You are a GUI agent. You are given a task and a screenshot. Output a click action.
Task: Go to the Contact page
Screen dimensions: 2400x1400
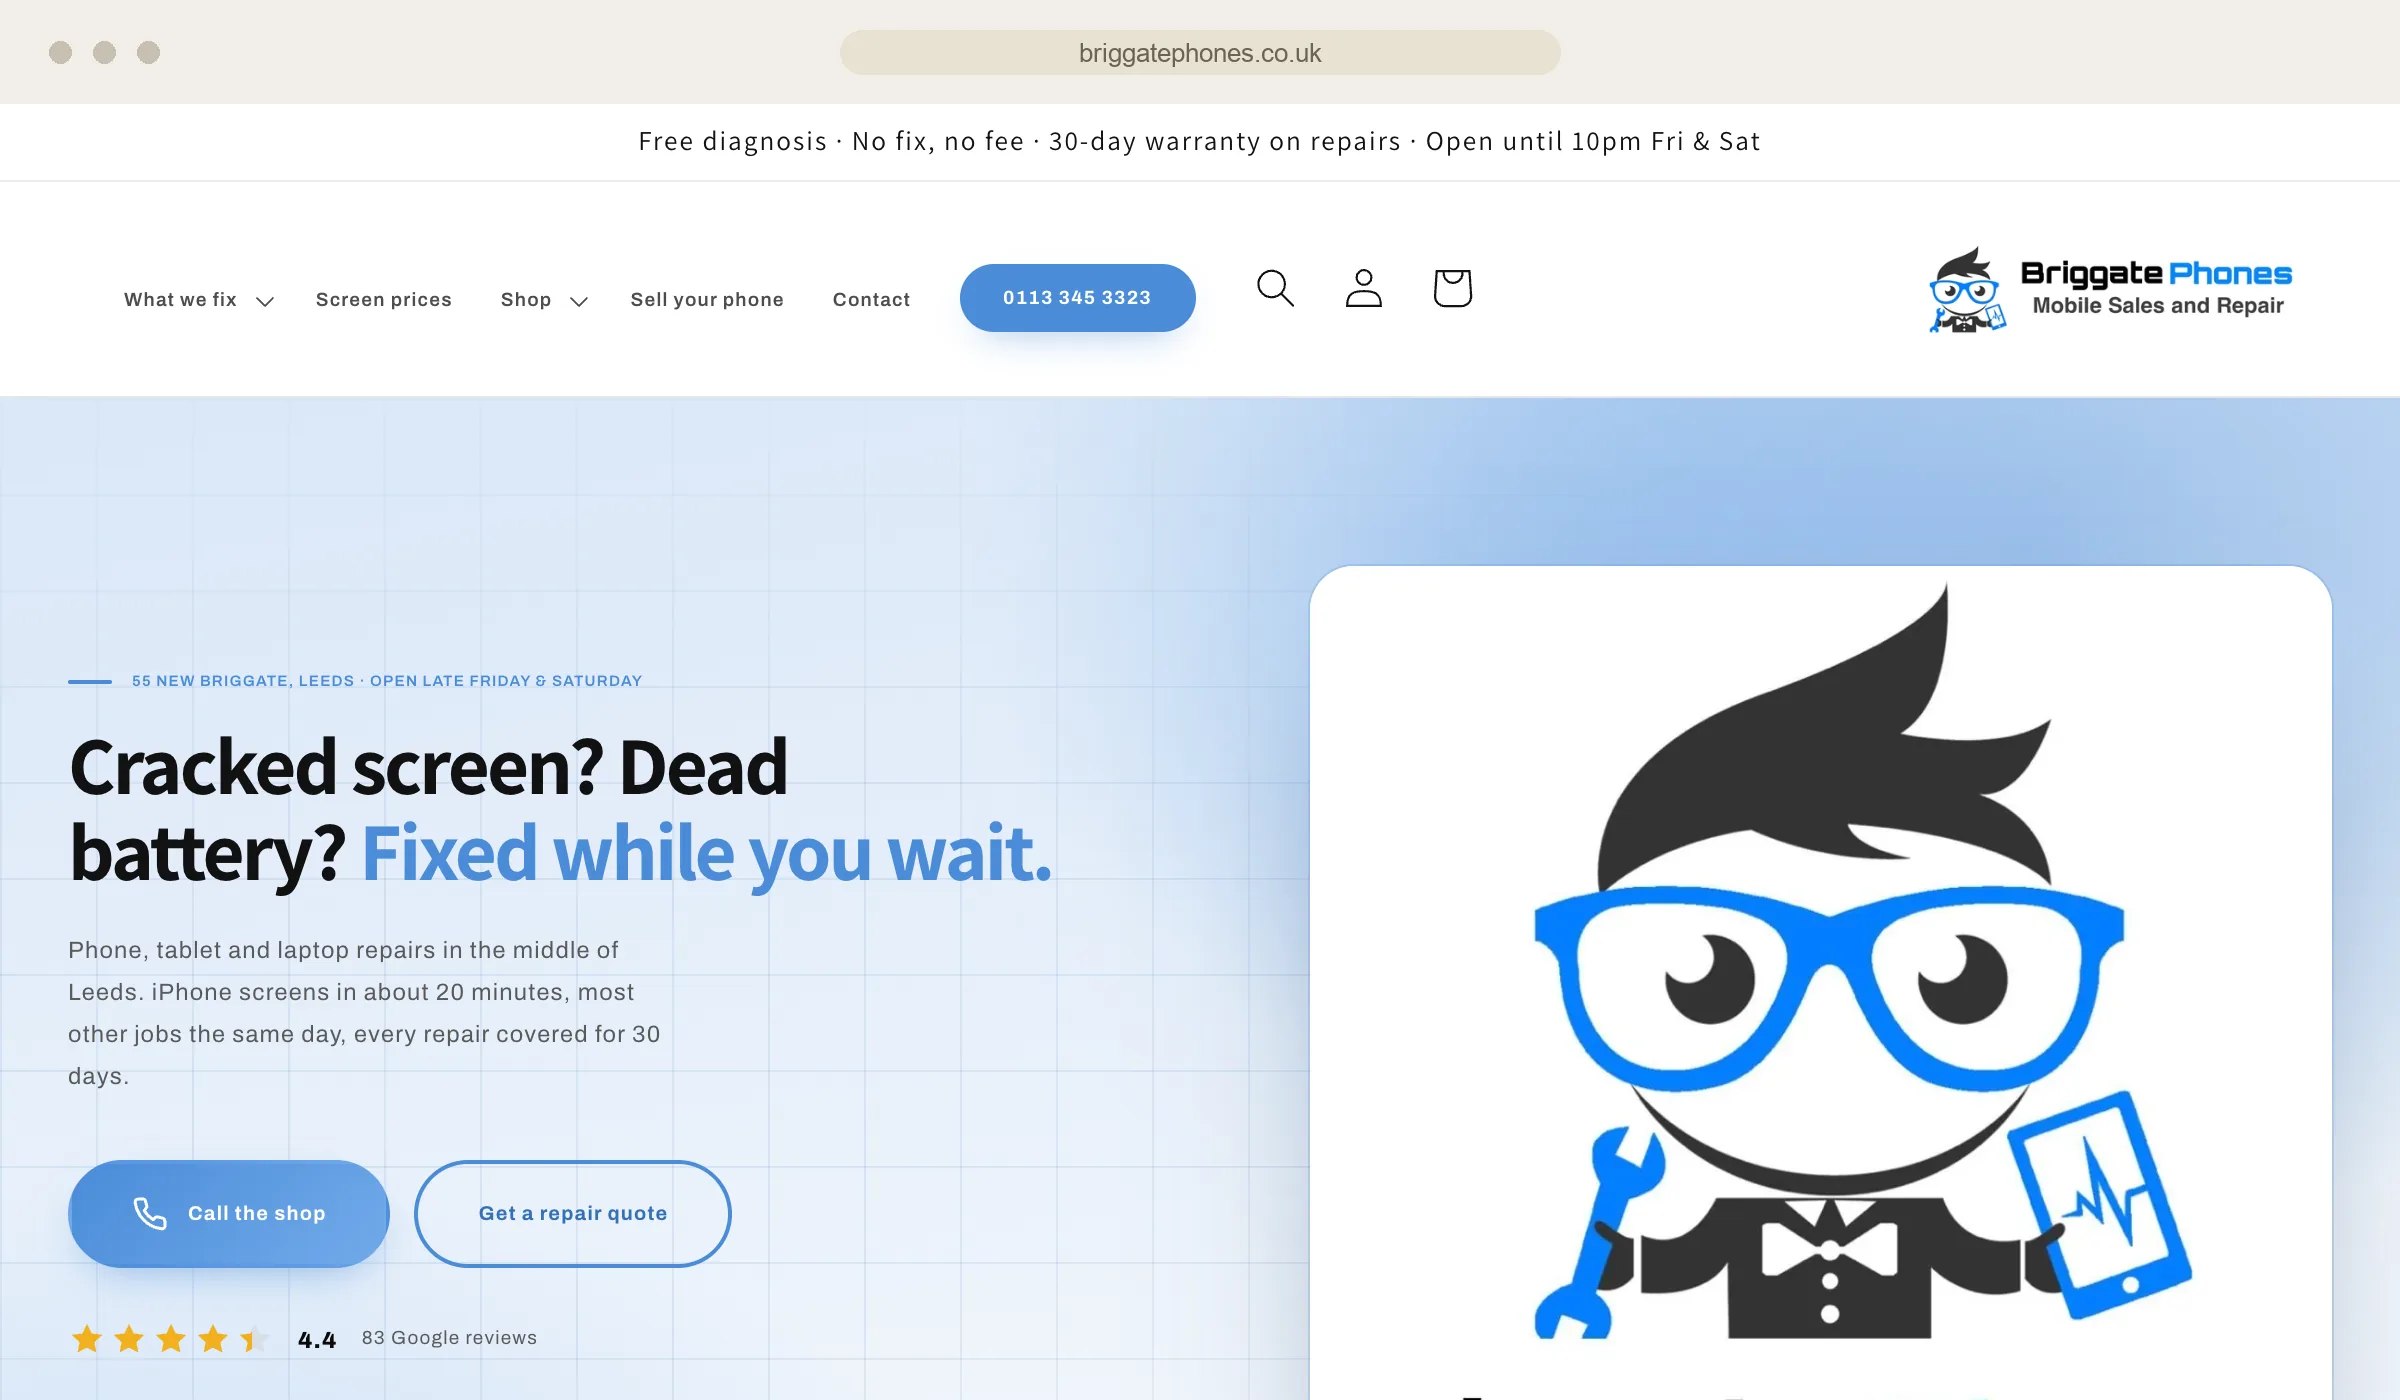871,299
